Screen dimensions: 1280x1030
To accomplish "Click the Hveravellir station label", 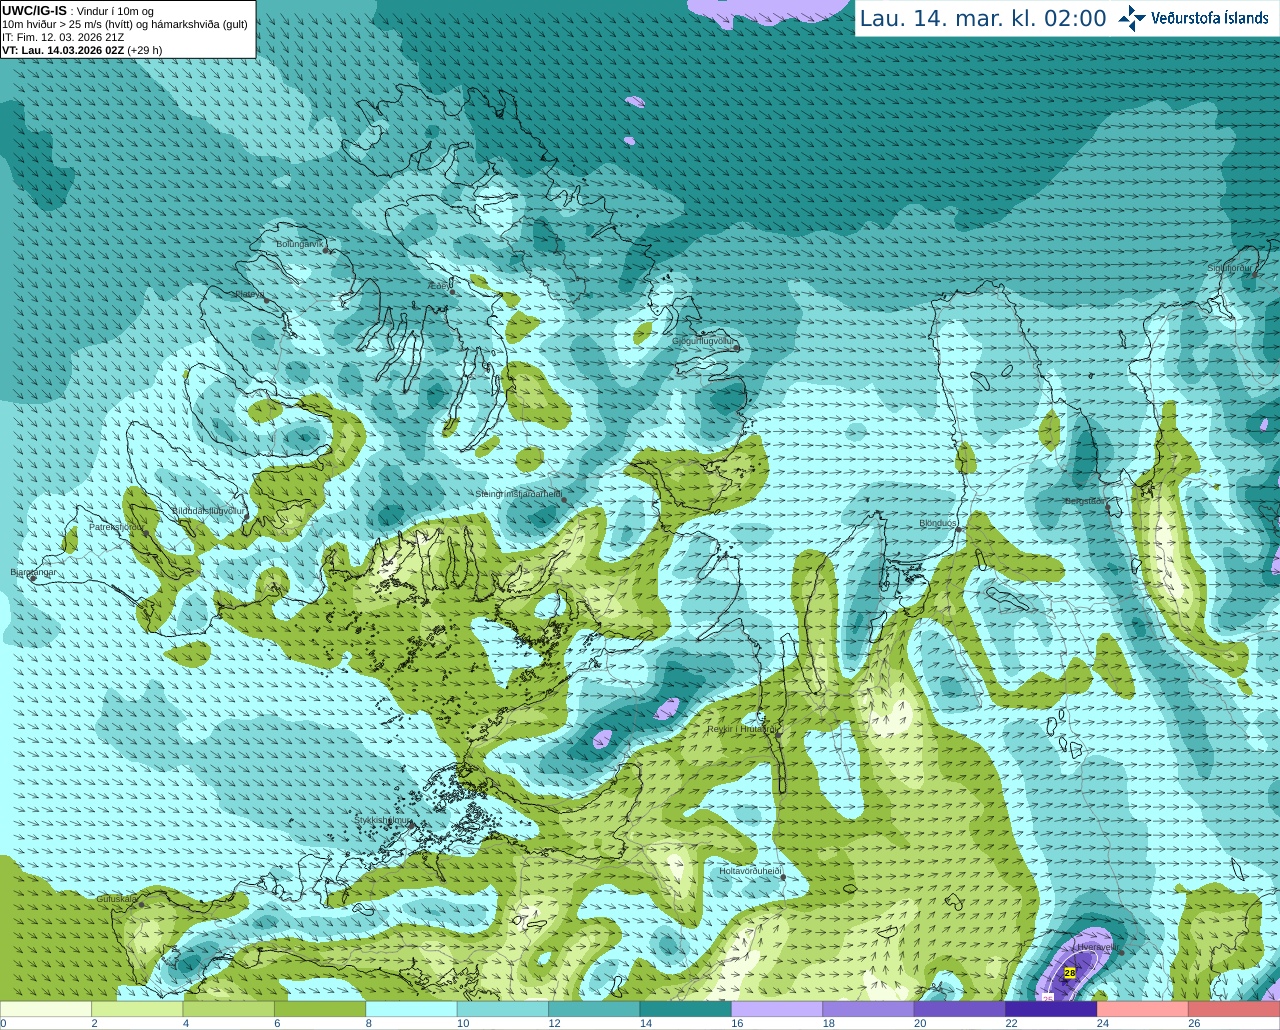I will point(1096,947).
